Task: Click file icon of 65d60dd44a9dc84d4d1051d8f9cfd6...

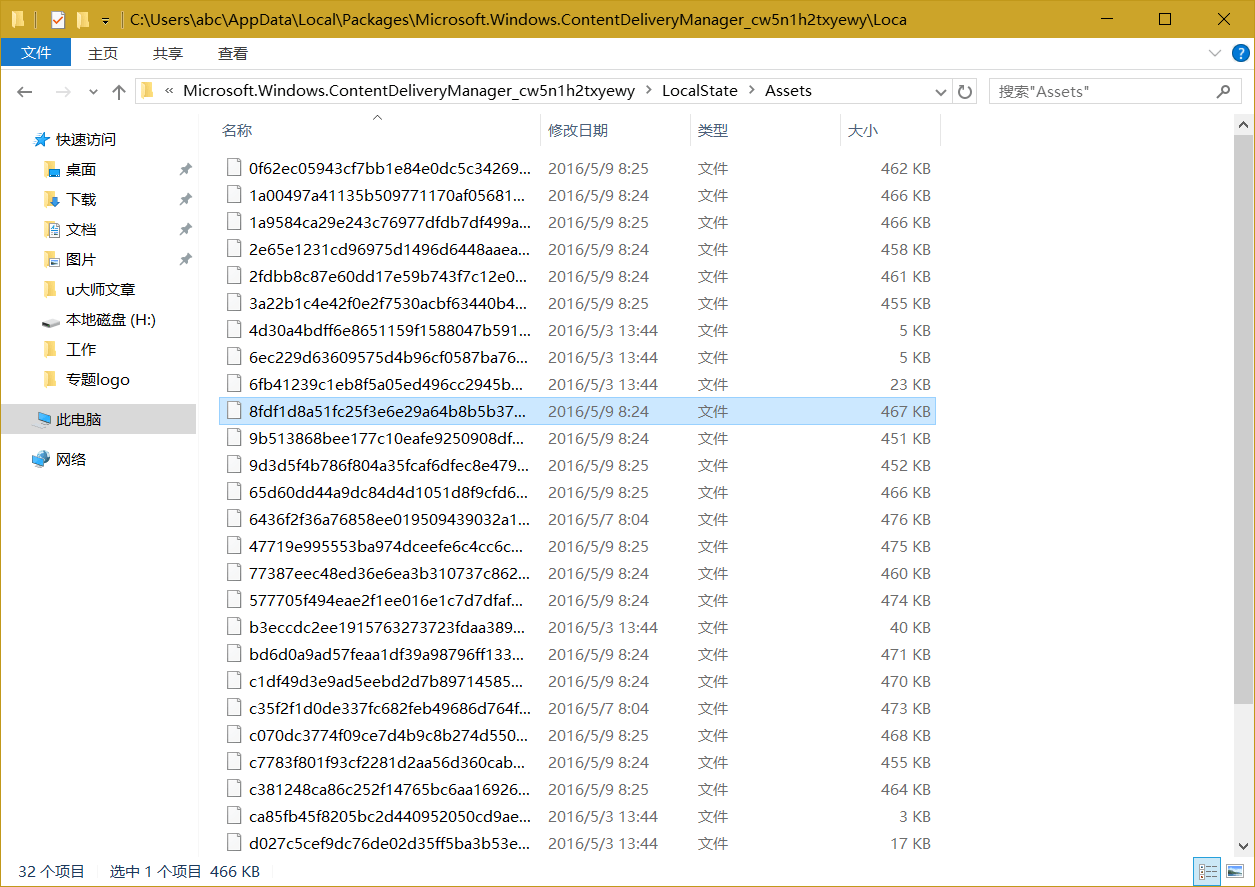Action: click(234, 492)
